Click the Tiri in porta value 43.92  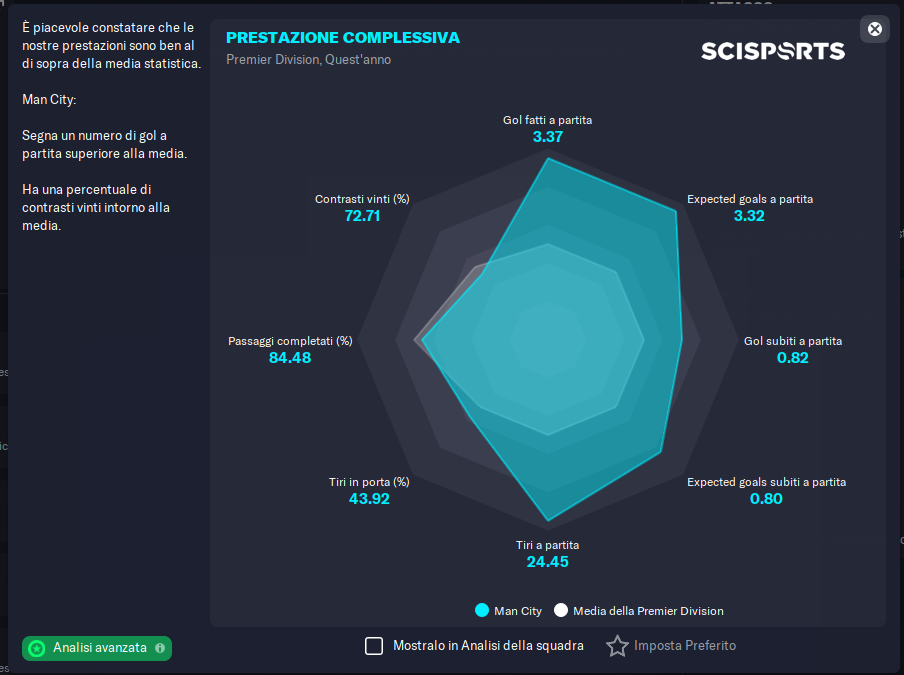(x=369, y=499)
